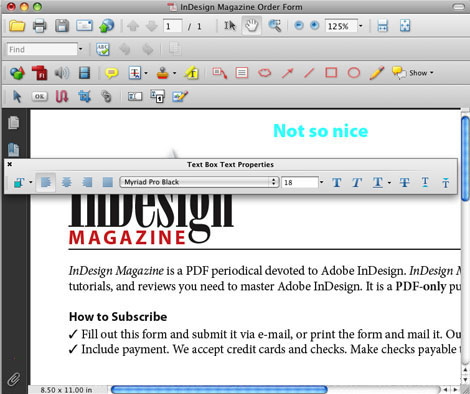
Task: Select the Sound tool speaker icon
Action: click(x=62, y=73)
